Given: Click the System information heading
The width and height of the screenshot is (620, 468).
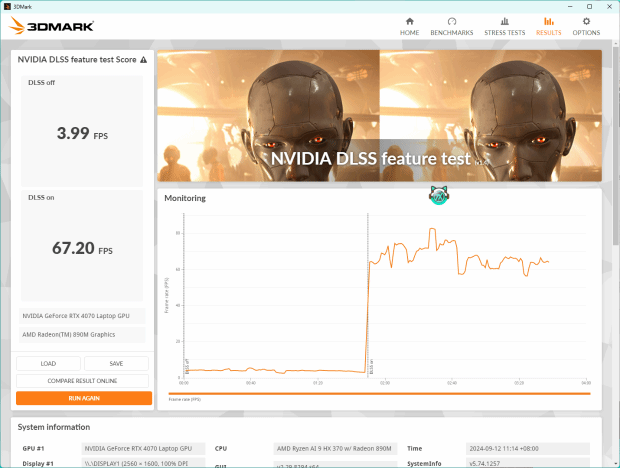Looking at the screenshot, I should 54,427.
